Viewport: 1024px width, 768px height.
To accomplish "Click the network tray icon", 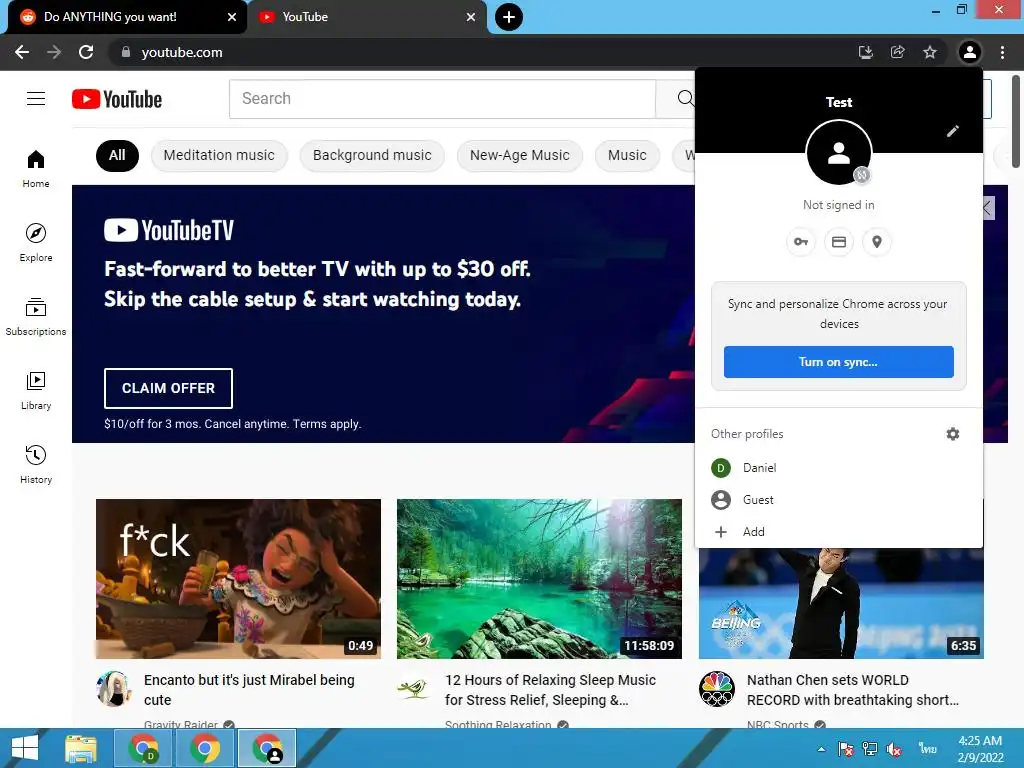I will (x=869, y=749).
